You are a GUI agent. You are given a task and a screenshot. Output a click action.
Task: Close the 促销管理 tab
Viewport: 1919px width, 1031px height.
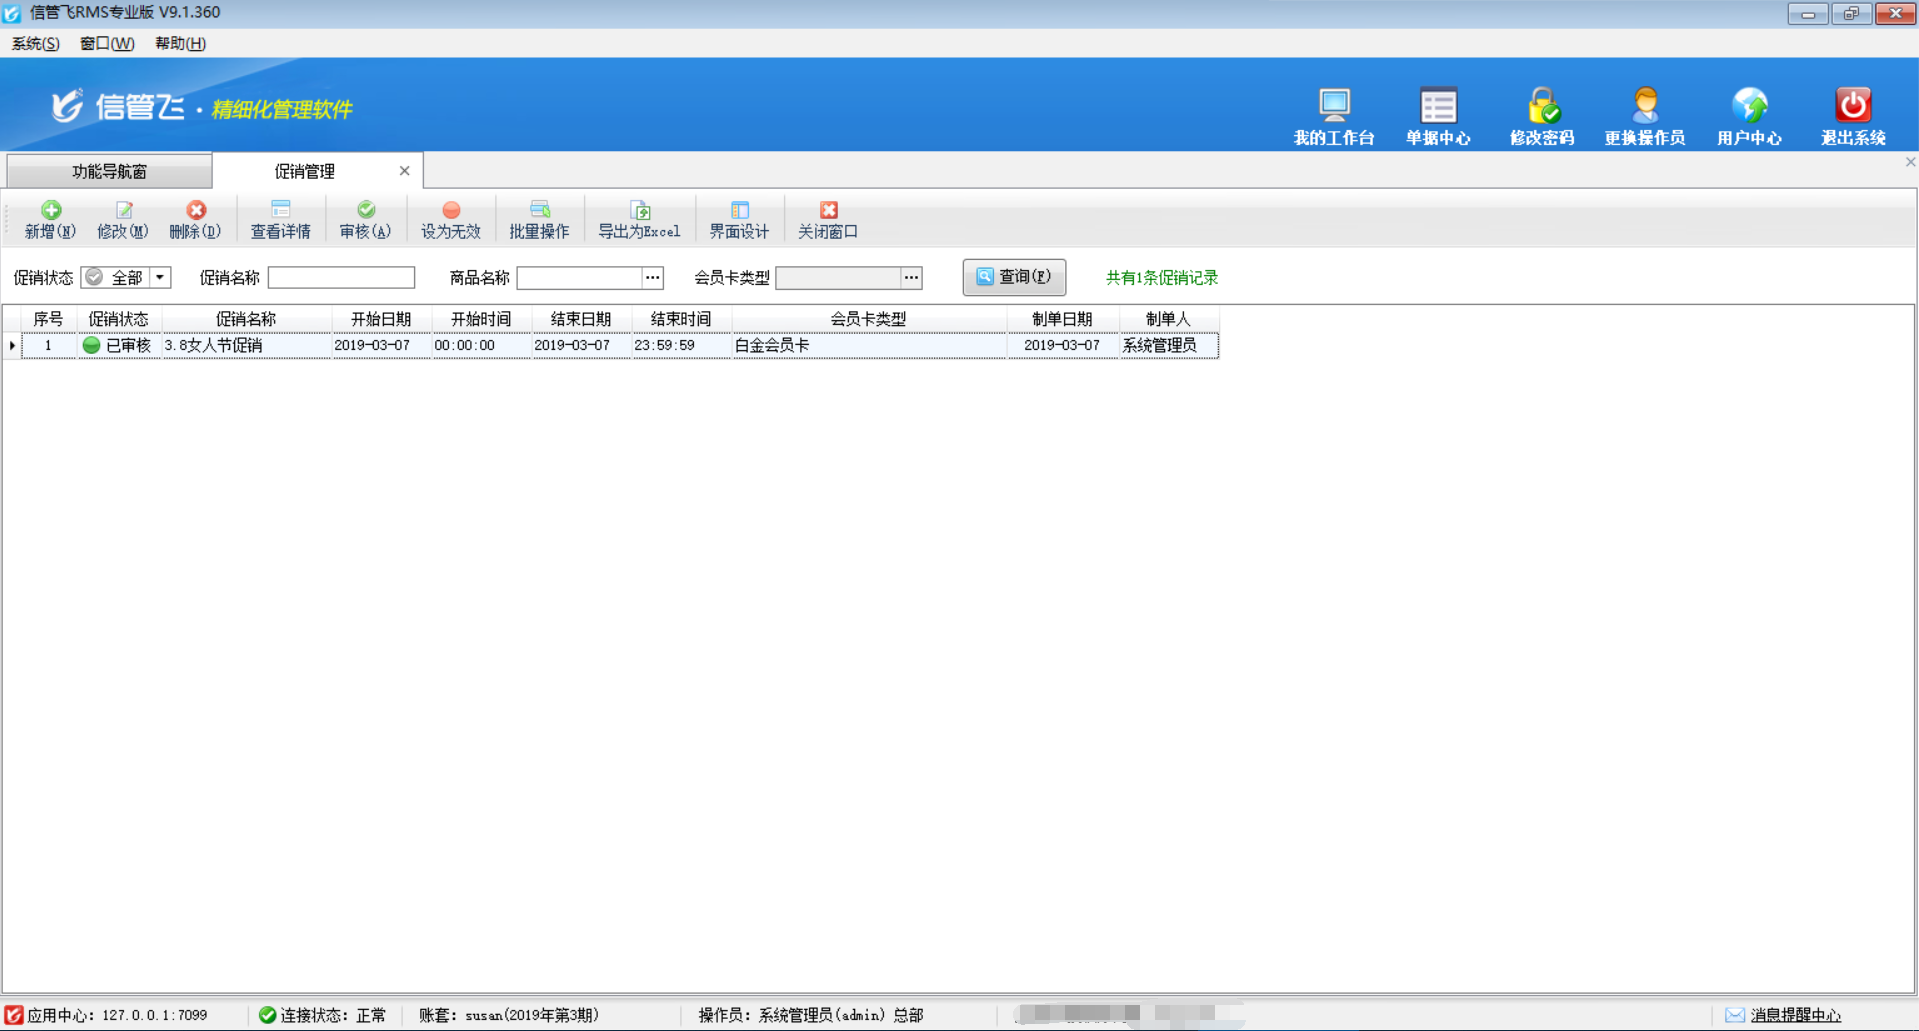(405, 171)
